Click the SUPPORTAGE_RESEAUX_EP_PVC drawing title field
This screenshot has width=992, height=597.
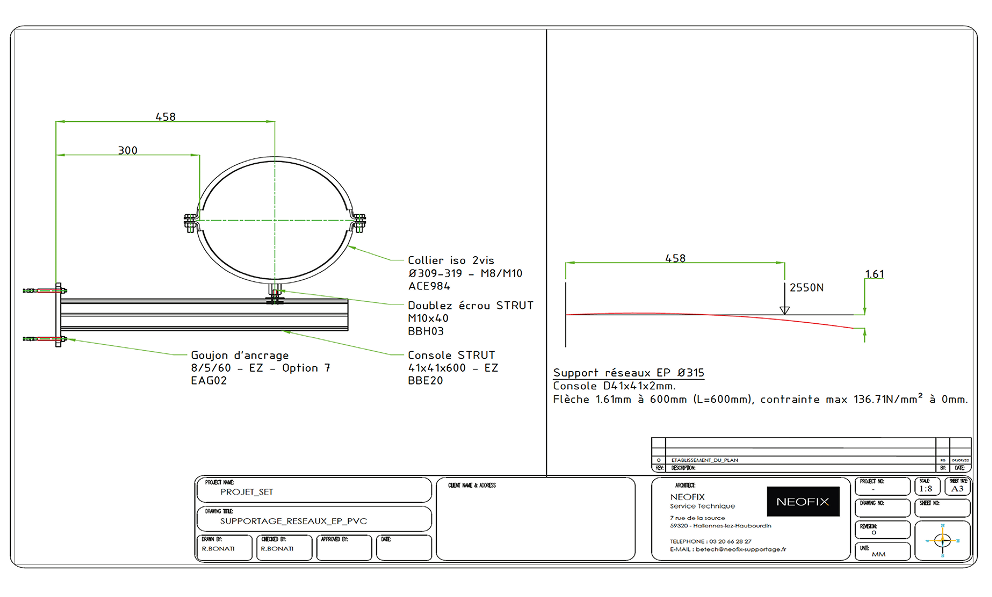tap(312, 519)
